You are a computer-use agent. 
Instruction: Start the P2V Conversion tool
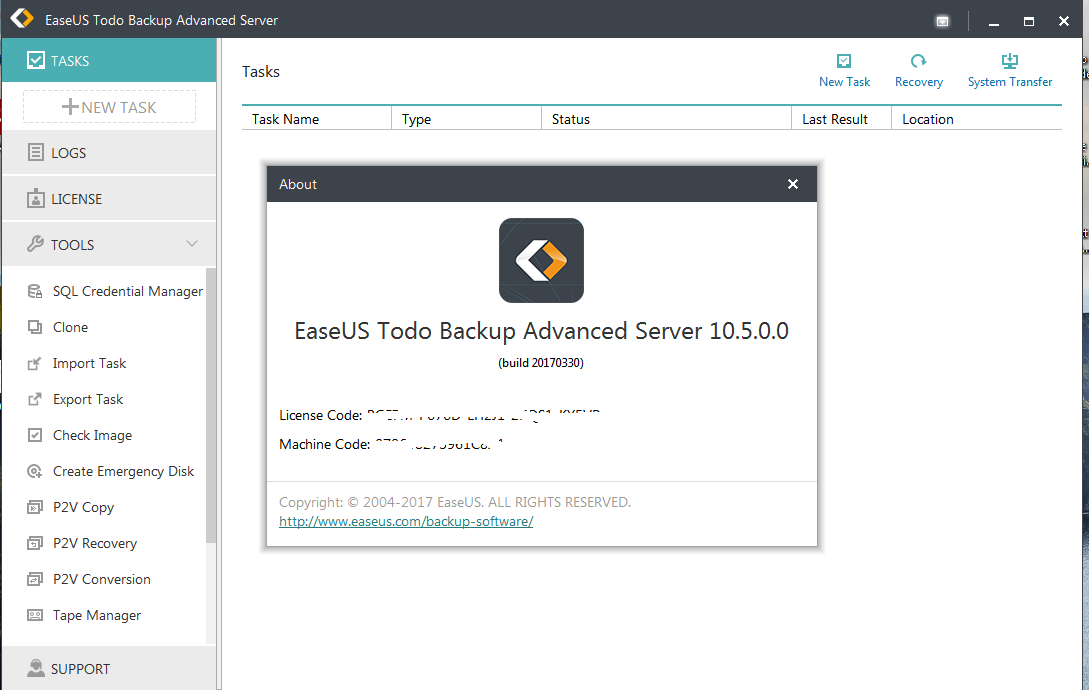[101, 578]
